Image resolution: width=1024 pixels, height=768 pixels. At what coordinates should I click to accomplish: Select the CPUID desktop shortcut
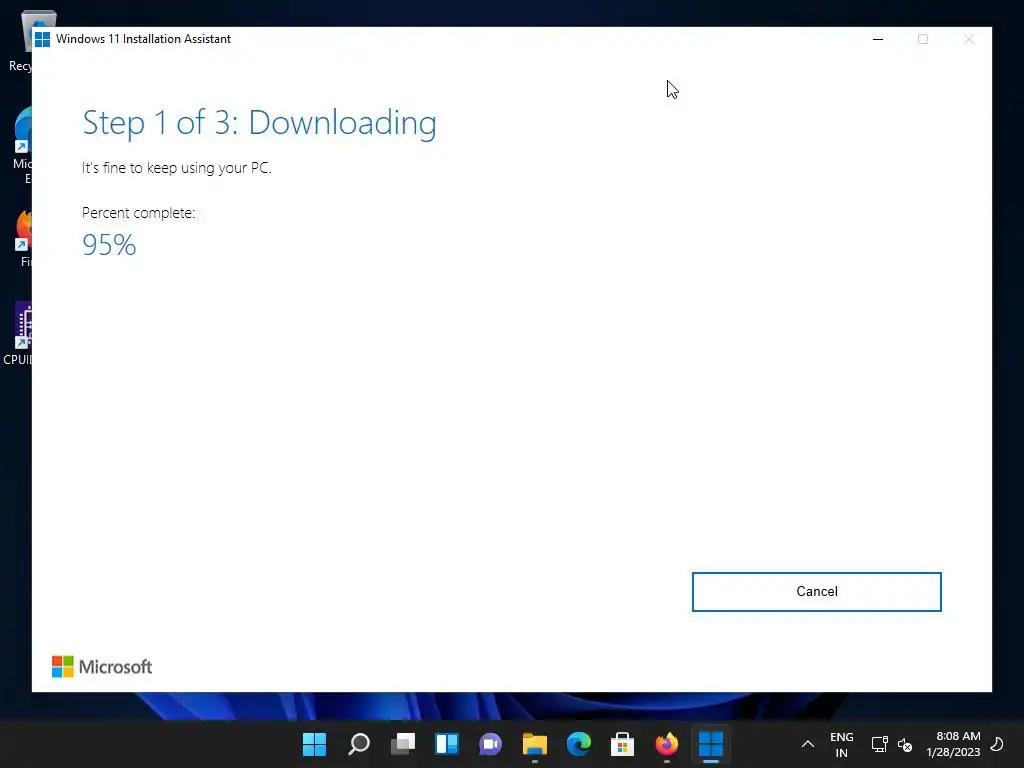18,333
